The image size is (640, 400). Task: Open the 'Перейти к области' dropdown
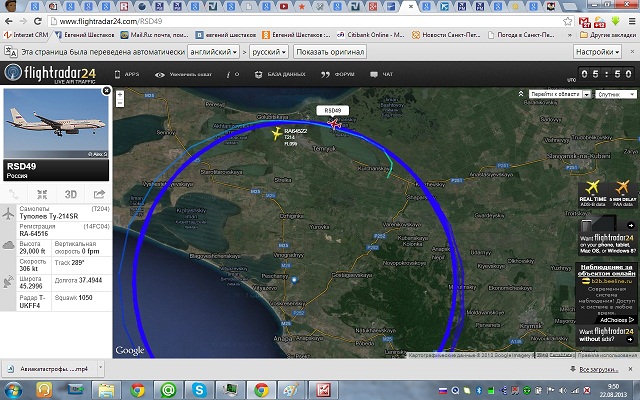click(x=560, y=94)
